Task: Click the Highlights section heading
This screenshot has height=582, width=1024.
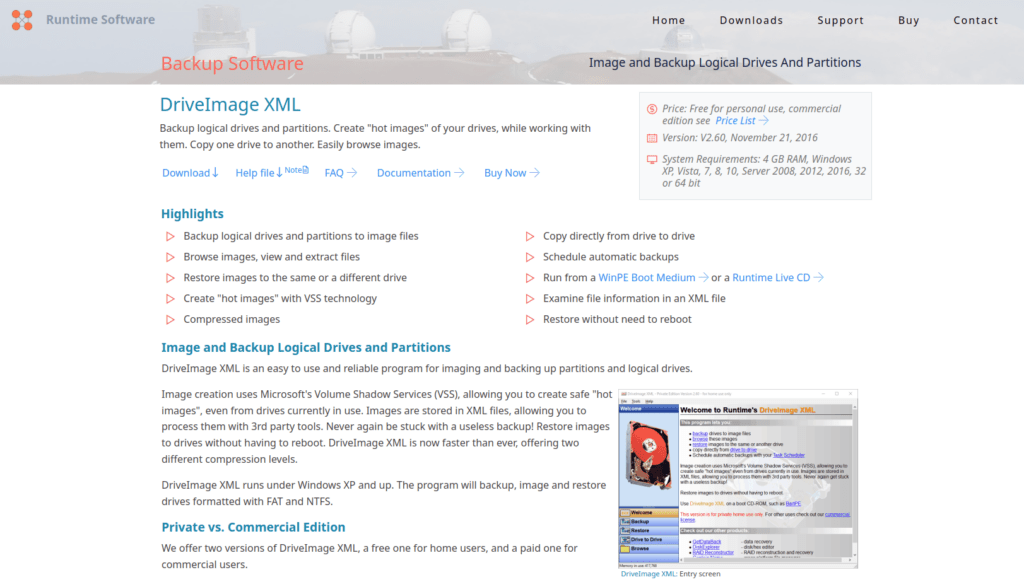Action: click(192, 214)
